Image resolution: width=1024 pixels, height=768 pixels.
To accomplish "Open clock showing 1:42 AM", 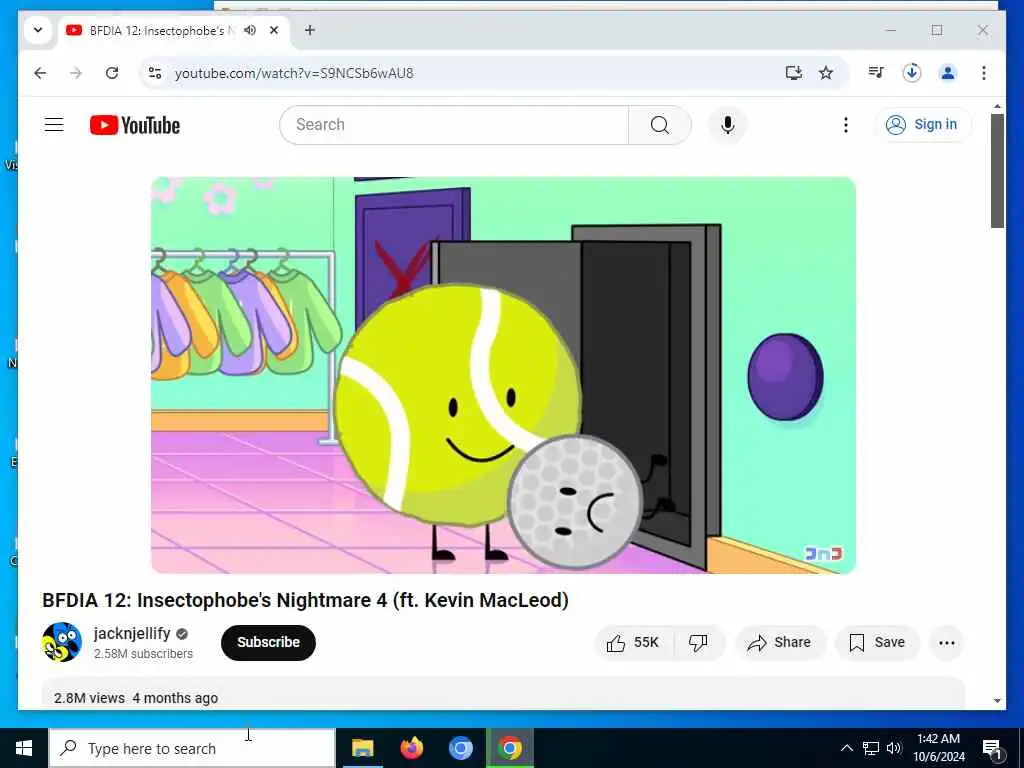I will click(x=938, y=748).
